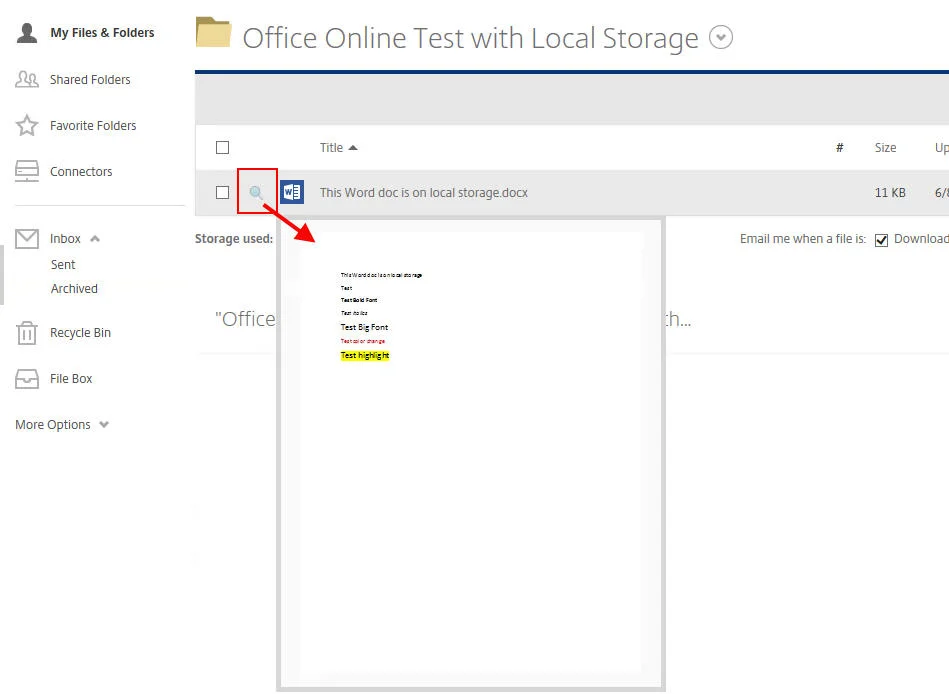Open folder title dropdown menu
Viewport: 949px width, 694px height.
click(721, 38)
